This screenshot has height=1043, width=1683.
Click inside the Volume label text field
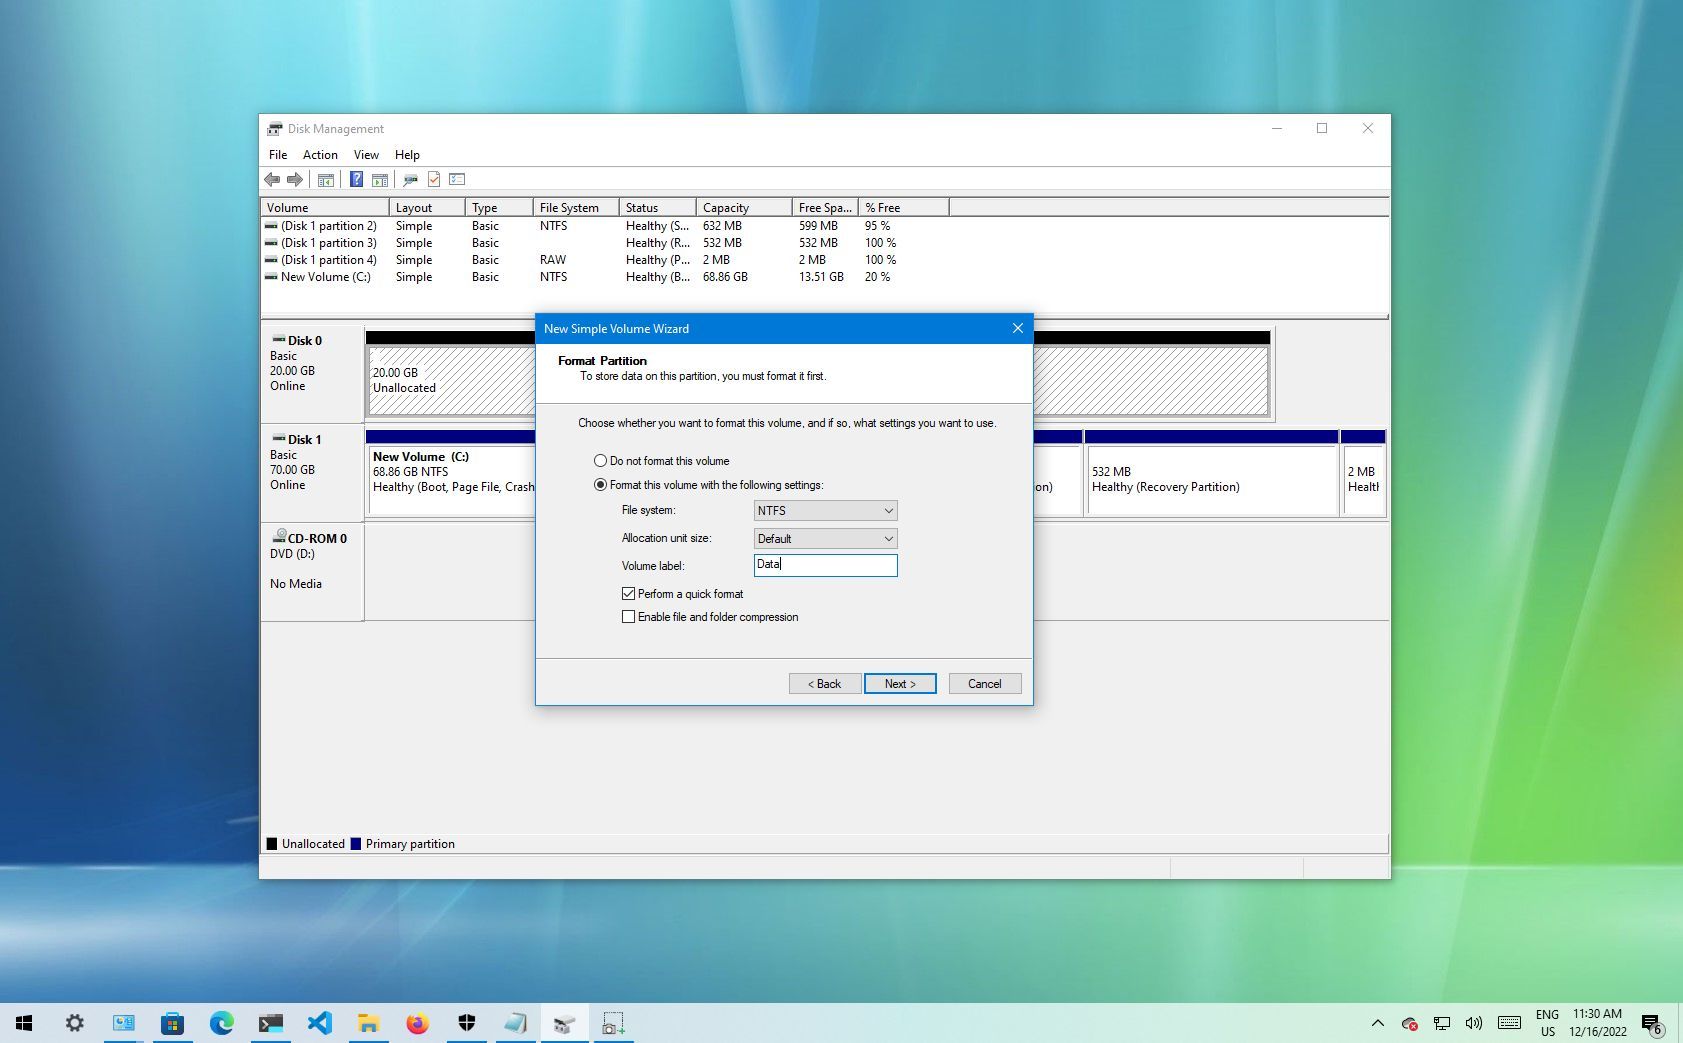(825, 565)
